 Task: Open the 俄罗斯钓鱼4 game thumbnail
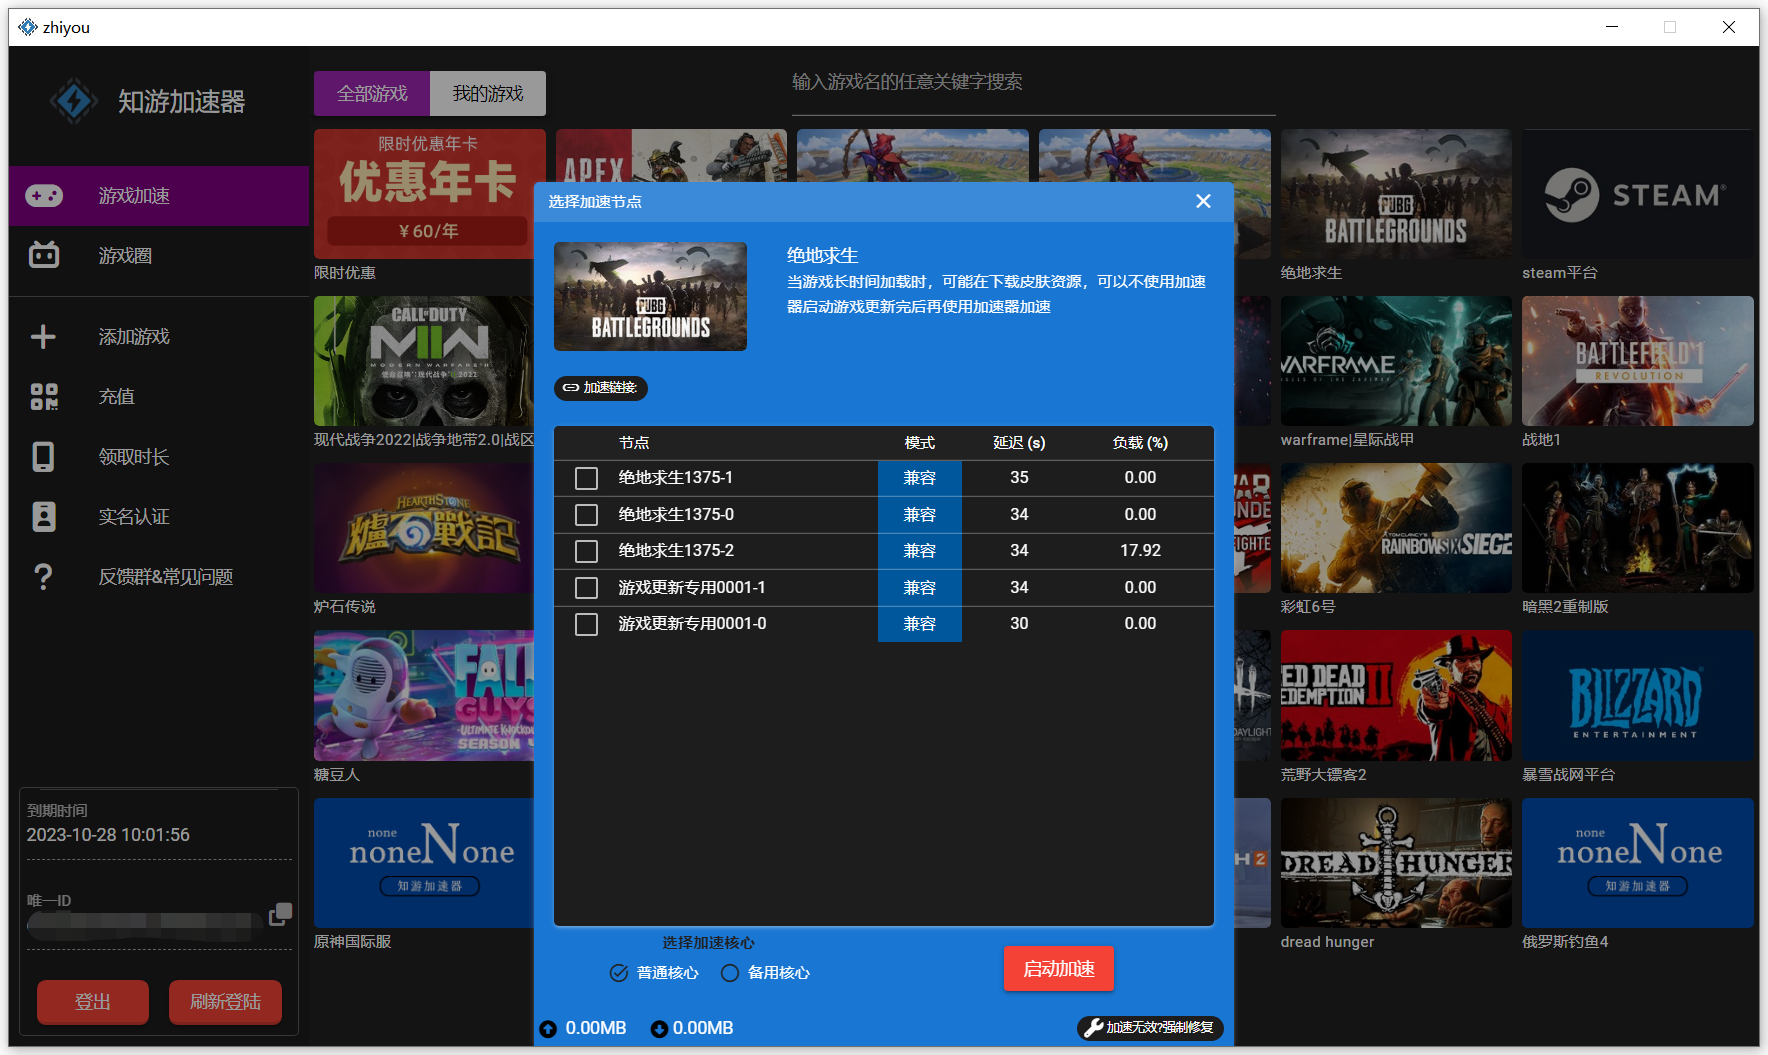tap(1638, 863)
